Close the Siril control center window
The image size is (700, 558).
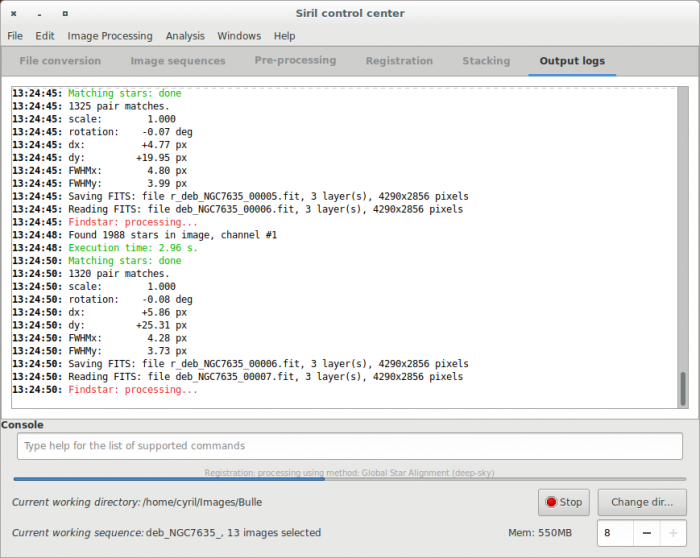pyautogui.click(x=14, y=13)
